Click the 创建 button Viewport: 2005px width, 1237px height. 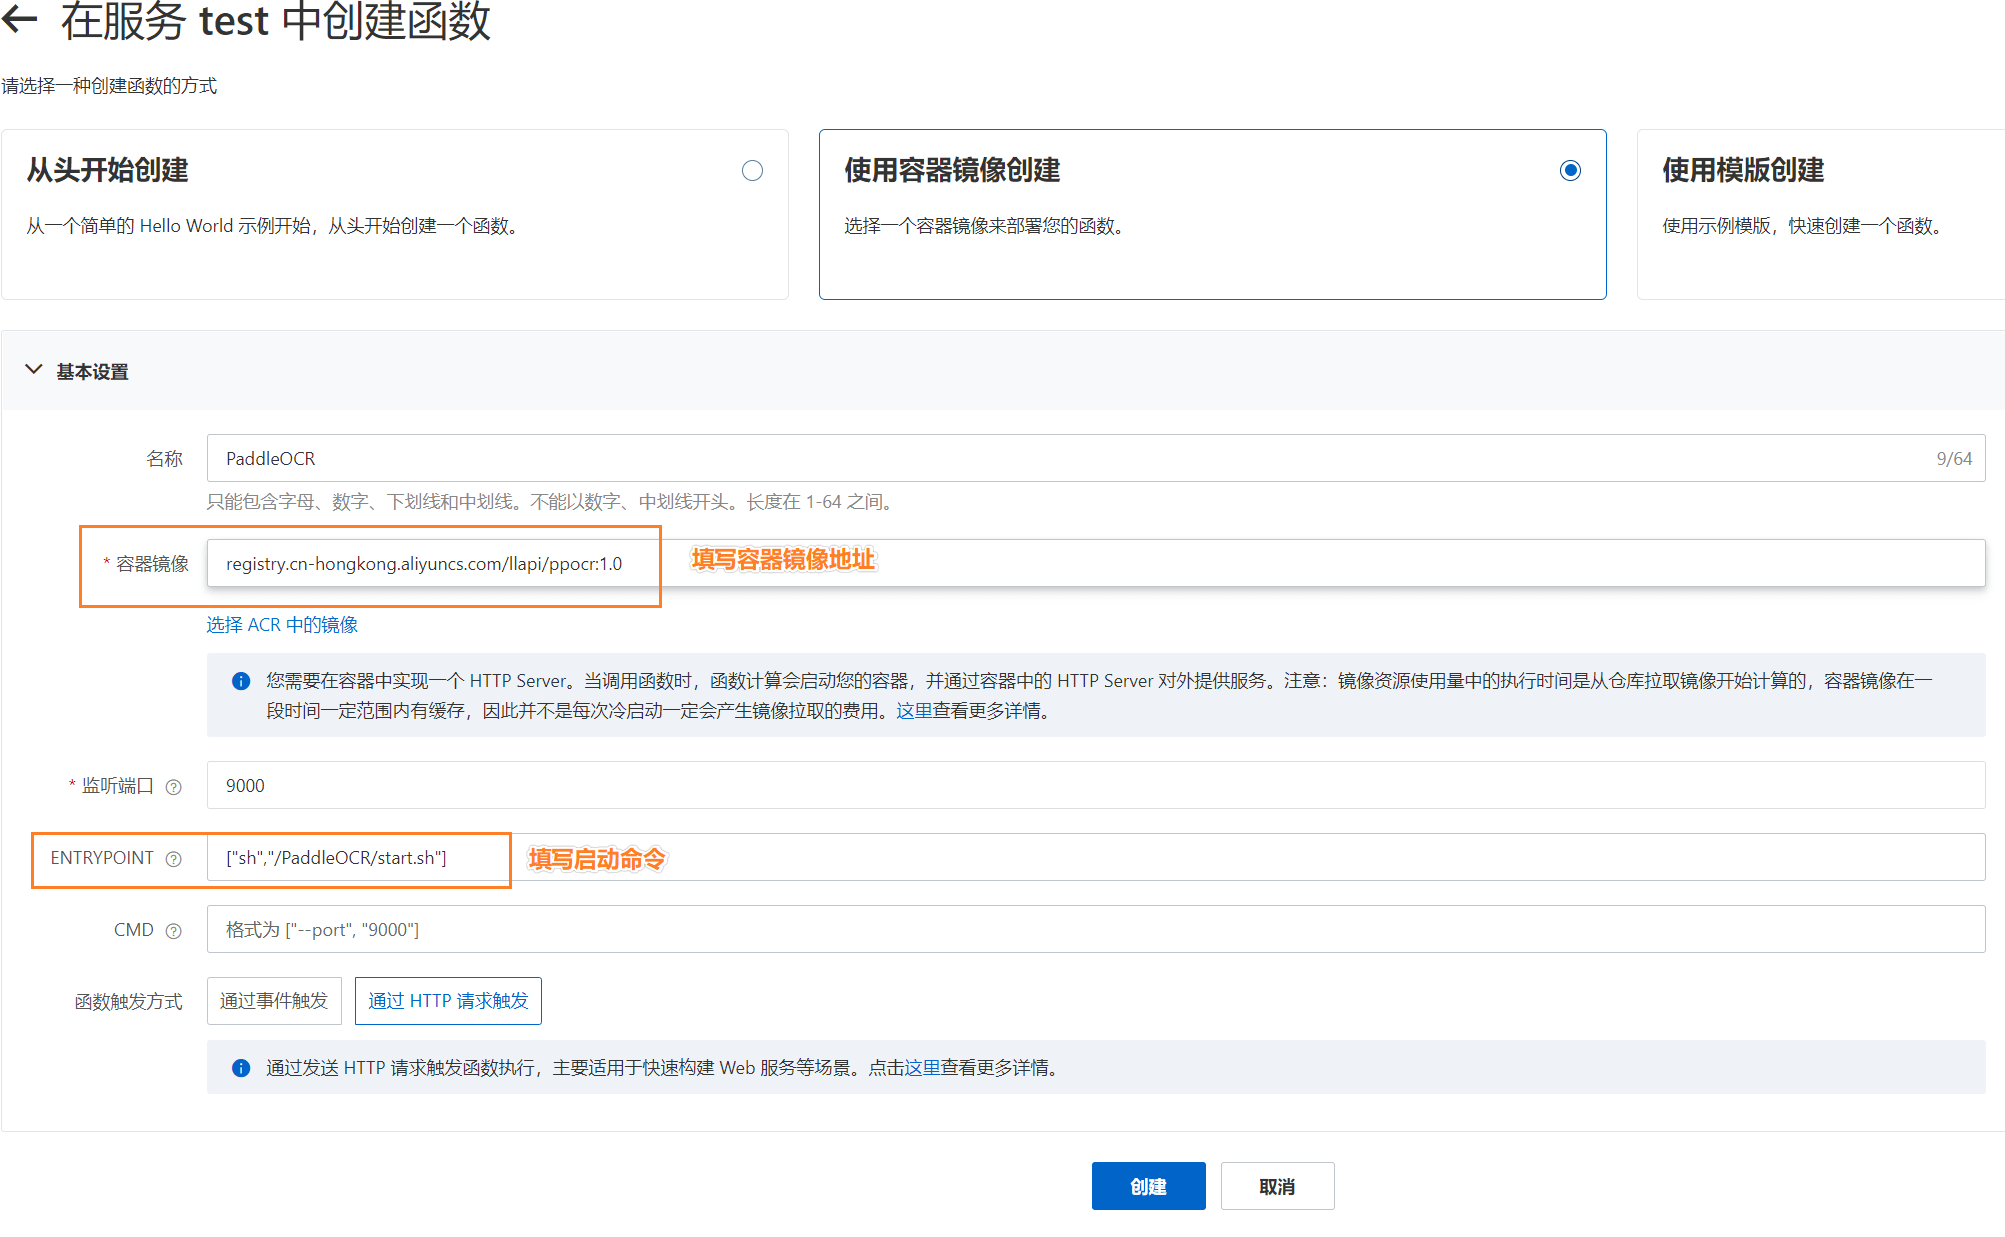coord(1148,1186)
